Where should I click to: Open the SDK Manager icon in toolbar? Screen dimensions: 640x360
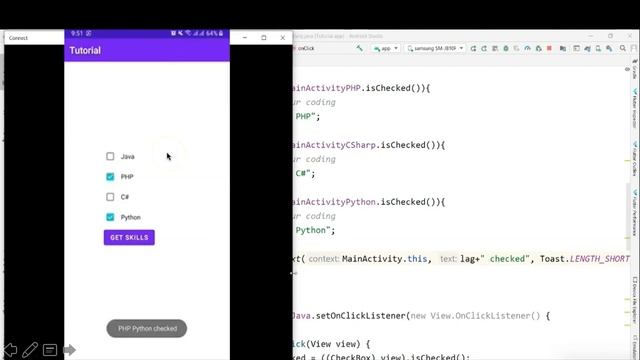point(609,49)
